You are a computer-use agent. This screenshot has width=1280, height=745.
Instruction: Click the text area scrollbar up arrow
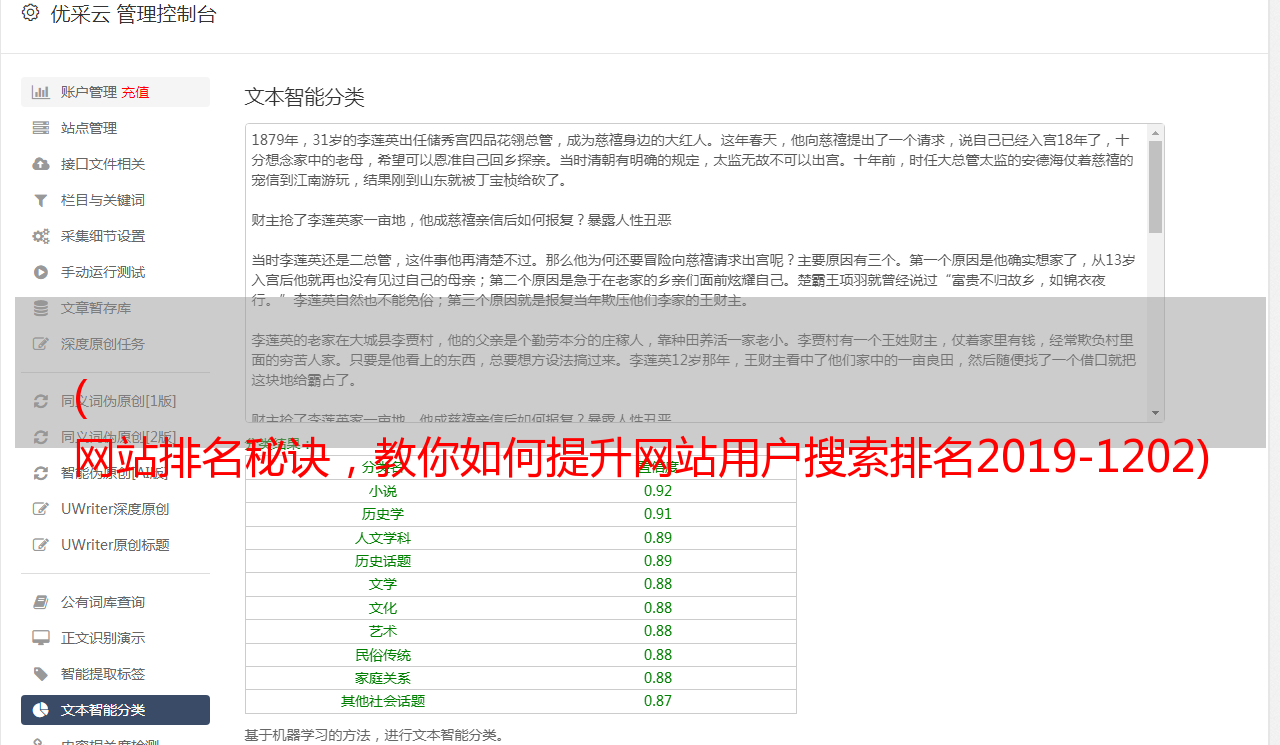pyautogui.click(x=1156, y=132)
